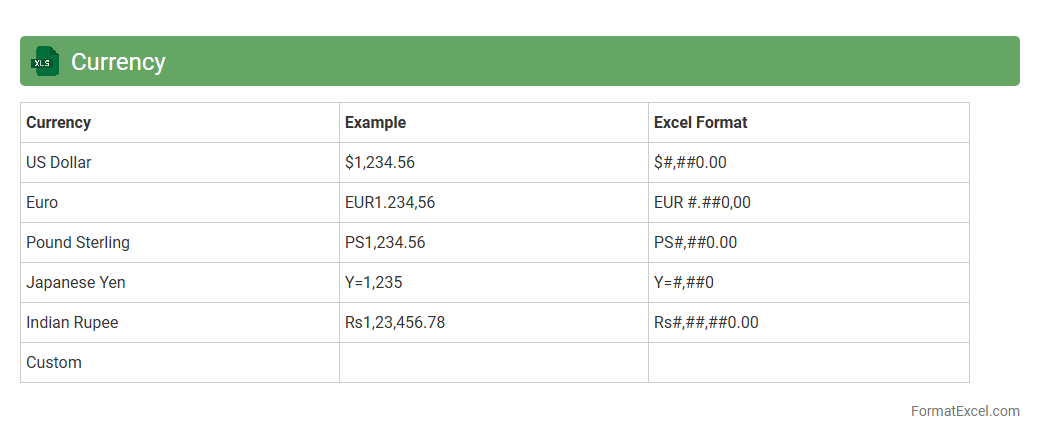Click the EUR #.##0,00 format cell
The width and height of the screenshot is (1040, 440).
[702, 203]
